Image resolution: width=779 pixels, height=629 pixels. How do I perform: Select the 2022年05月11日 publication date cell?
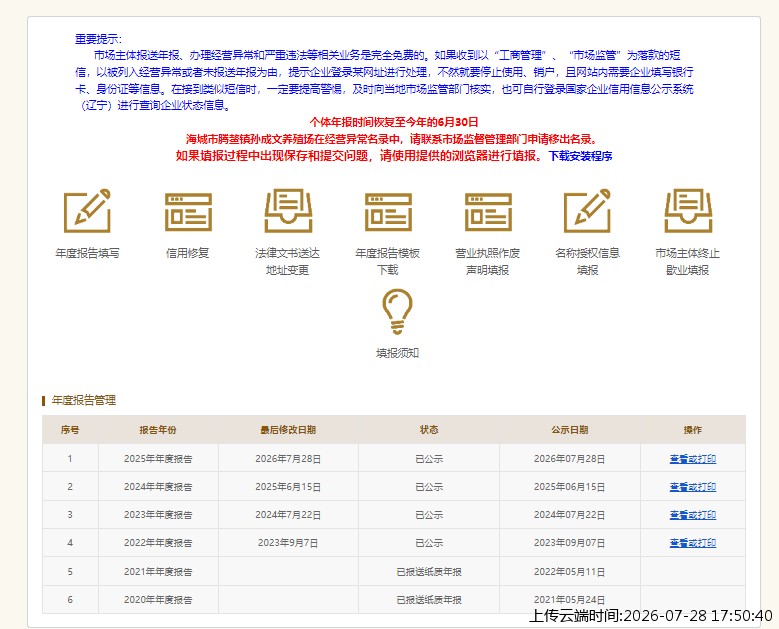[569, 572]
